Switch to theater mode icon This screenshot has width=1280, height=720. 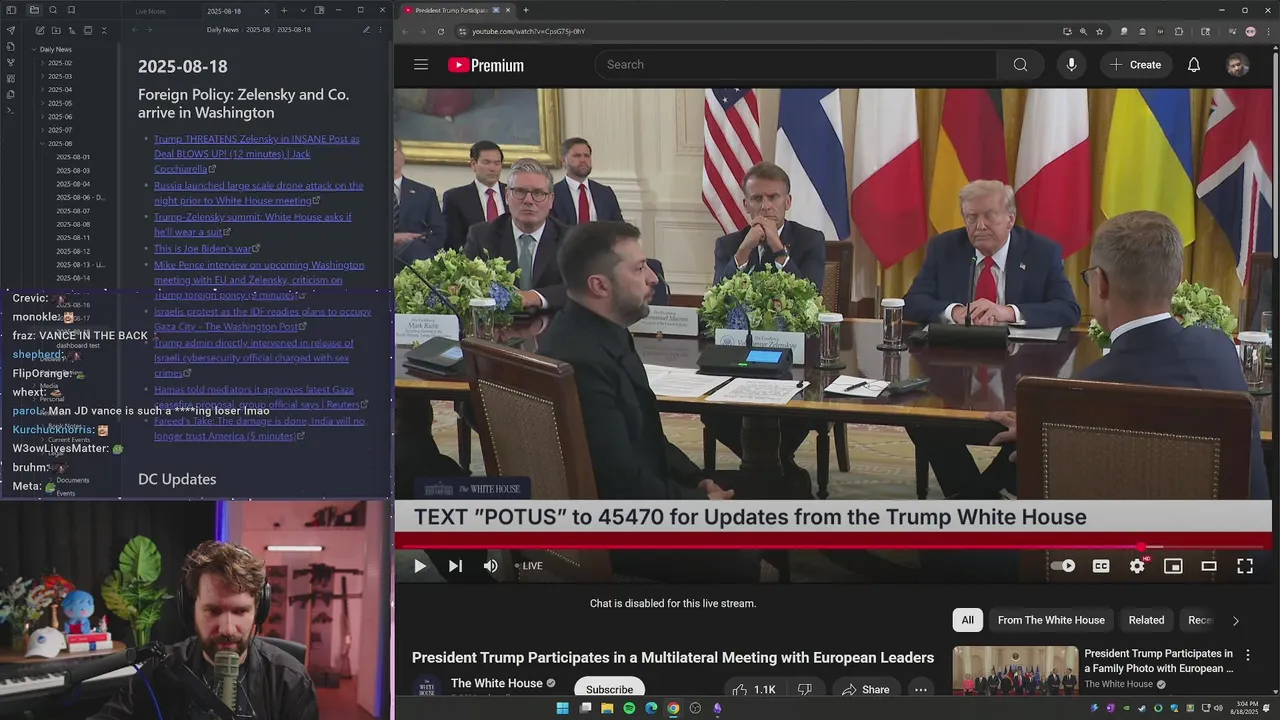[x=1209, y=566]
